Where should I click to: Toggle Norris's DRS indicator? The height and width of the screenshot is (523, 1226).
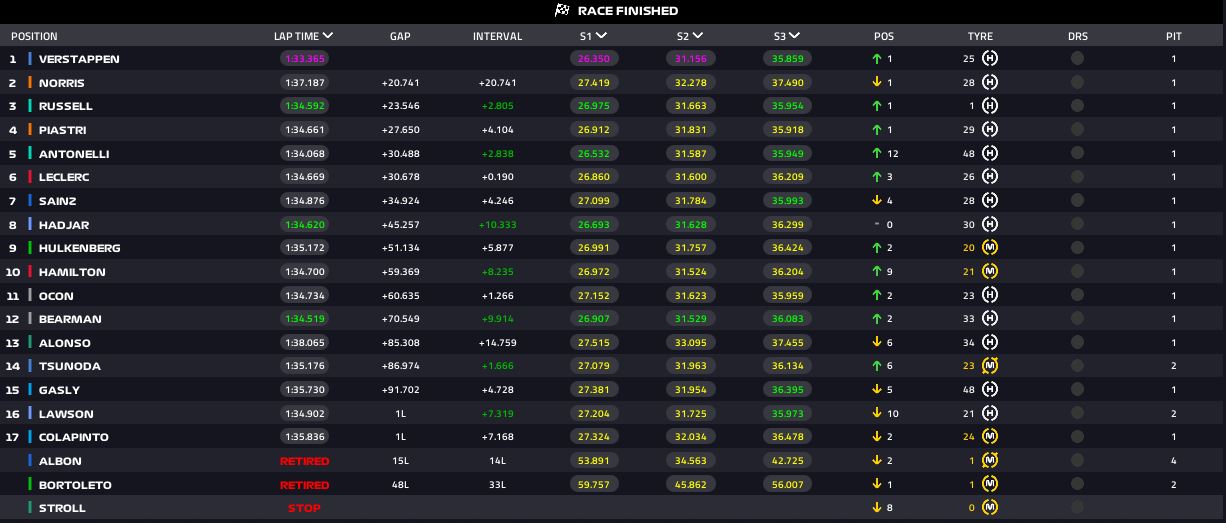[1077, 83]
